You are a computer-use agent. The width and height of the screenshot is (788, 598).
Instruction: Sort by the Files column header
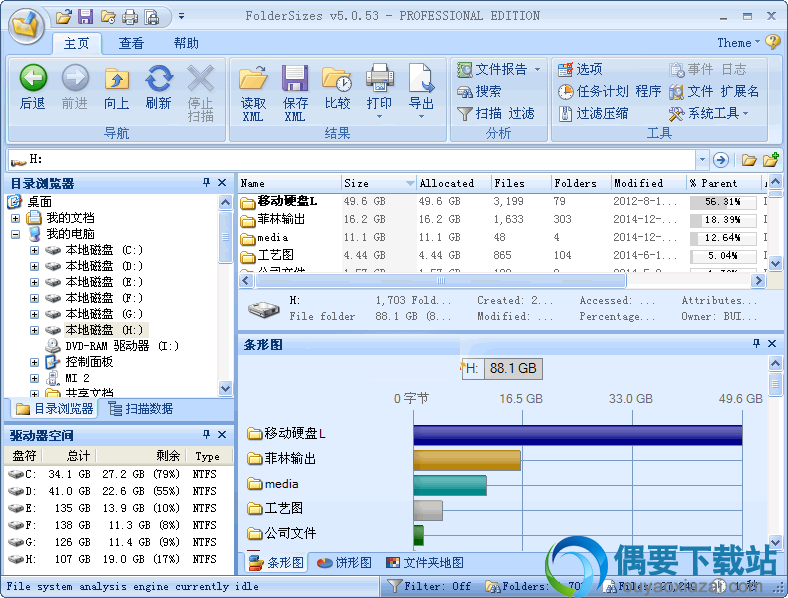click(x=521, y=183)
